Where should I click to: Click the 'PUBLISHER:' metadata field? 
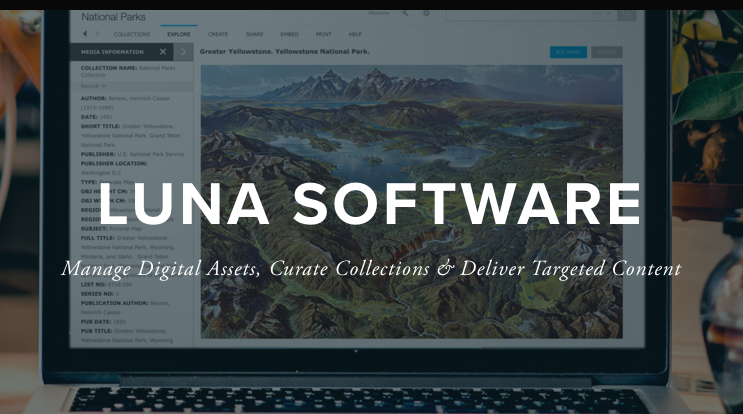(132, 154)
